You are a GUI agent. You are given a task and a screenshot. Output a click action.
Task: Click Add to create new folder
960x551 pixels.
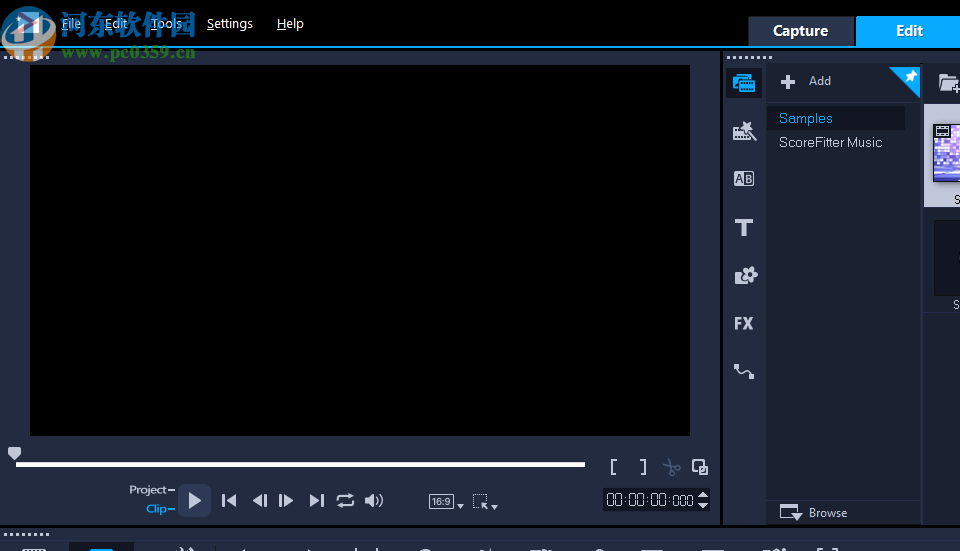point(806,81)
